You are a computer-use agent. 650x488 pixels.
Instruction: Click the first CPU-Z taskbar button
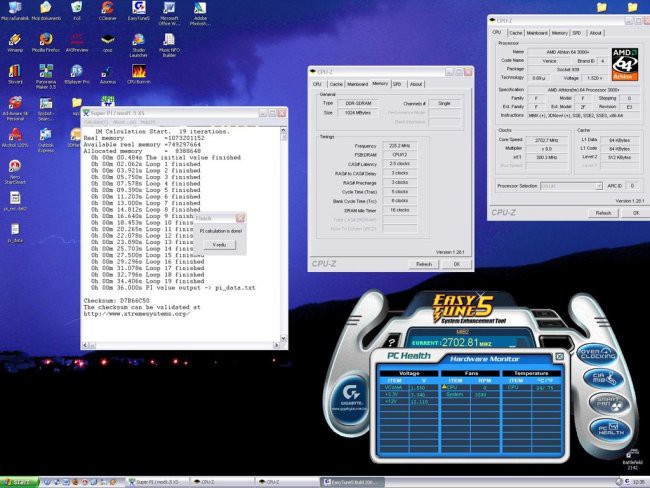click(223, 482)
